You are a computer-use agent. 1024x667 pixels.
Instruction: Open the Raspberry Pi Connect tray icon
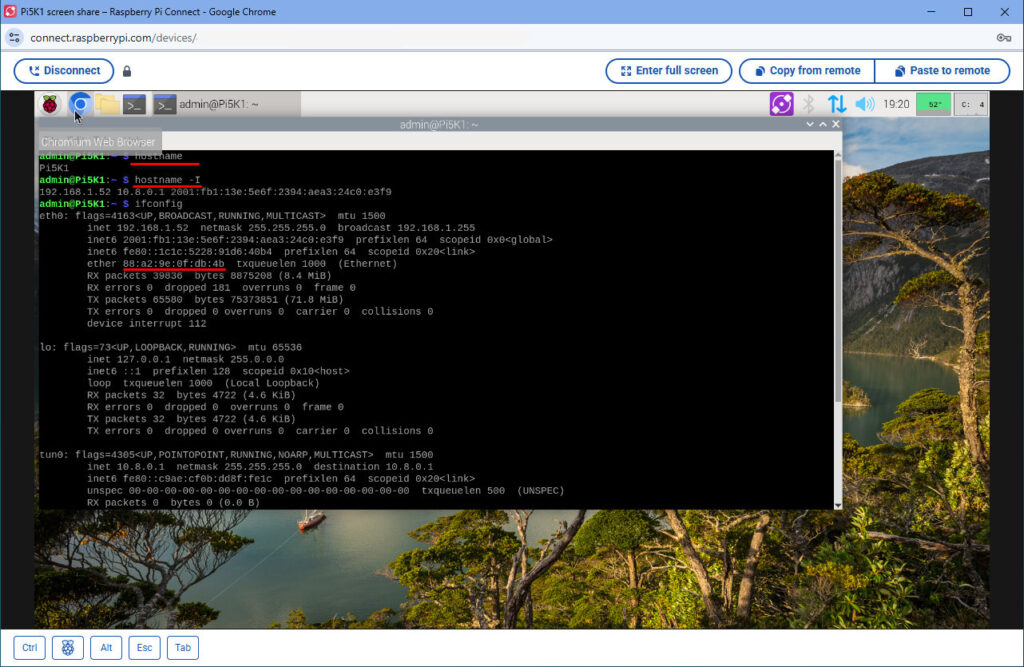pos(781,104)
